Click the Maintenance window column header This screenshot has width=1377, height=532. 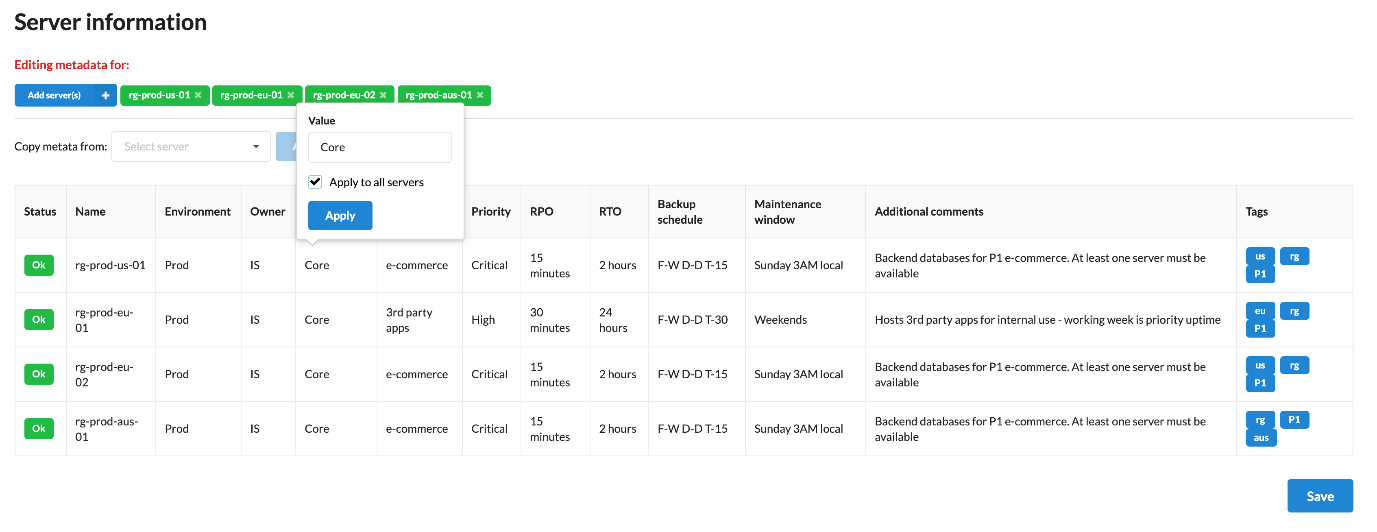coord(787,212)
